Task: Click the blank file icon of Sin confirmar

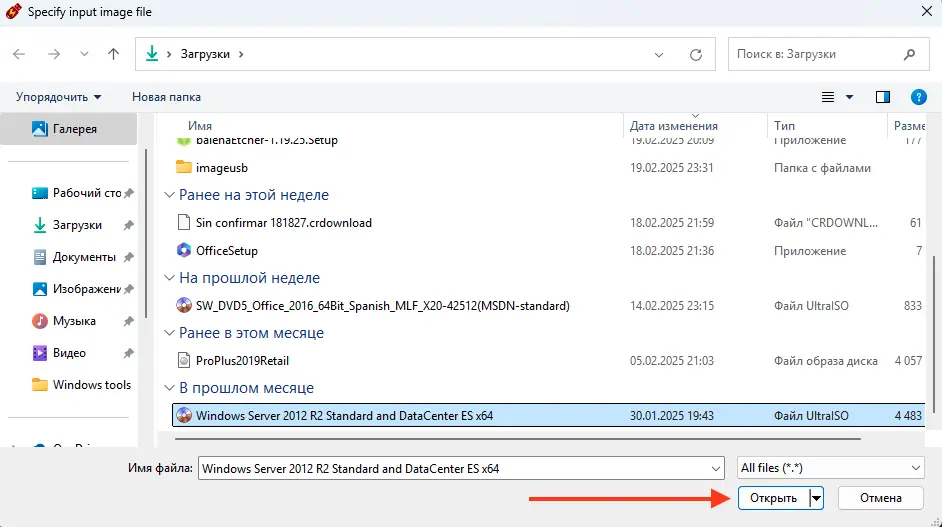Action: click(x=184, y=222)
